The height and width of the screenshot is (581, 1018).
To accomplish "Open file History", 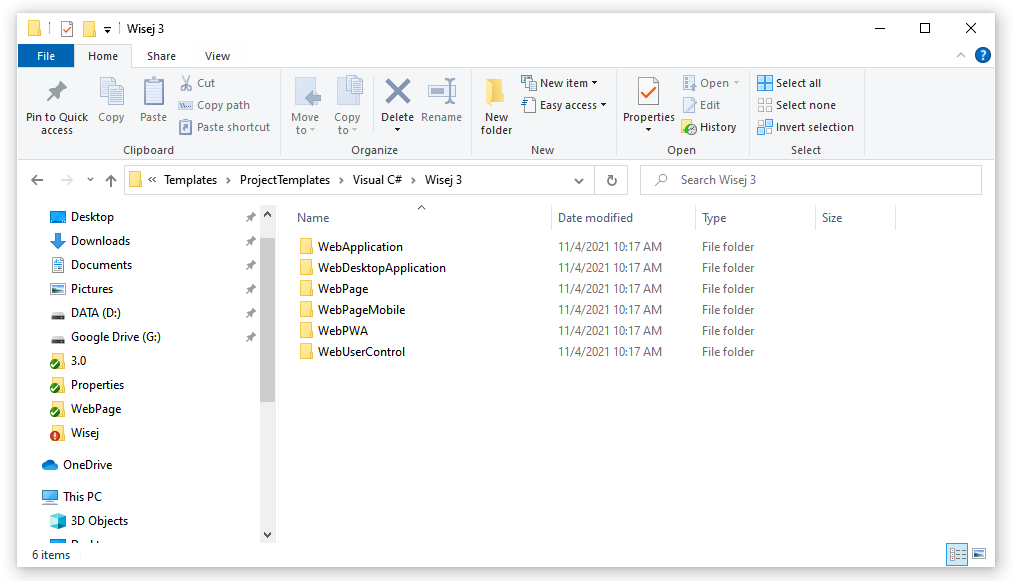I will [x=709, y=127].
